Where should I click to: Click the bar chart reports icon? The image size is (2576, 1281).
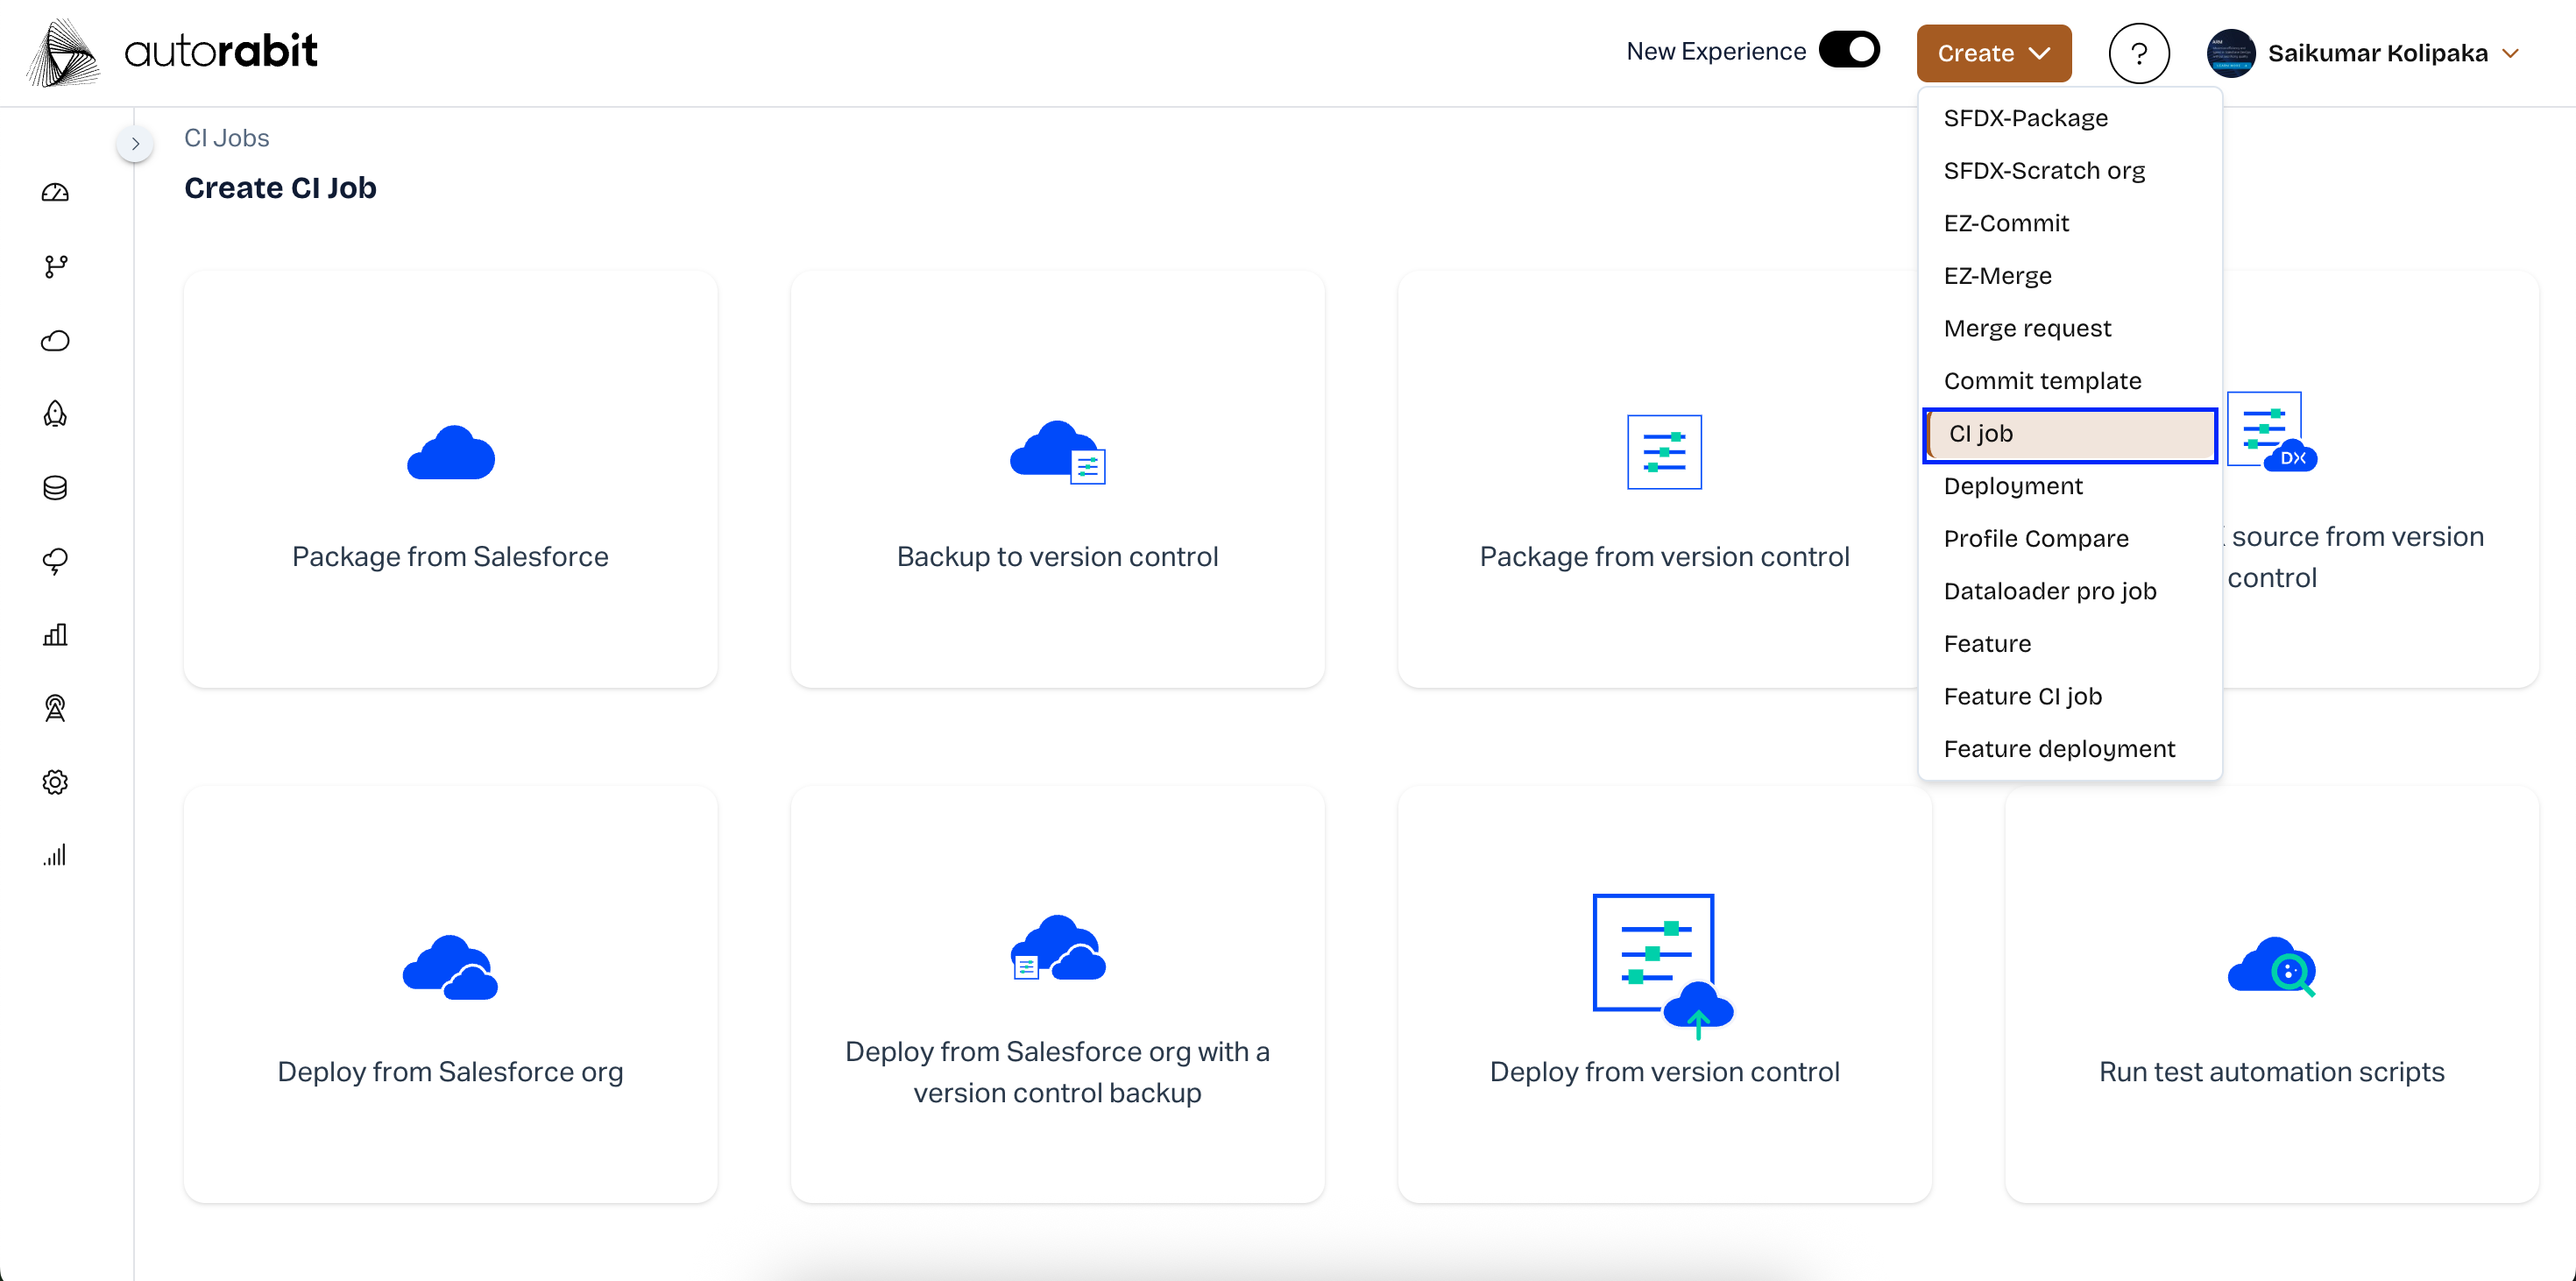pos(55,635)
